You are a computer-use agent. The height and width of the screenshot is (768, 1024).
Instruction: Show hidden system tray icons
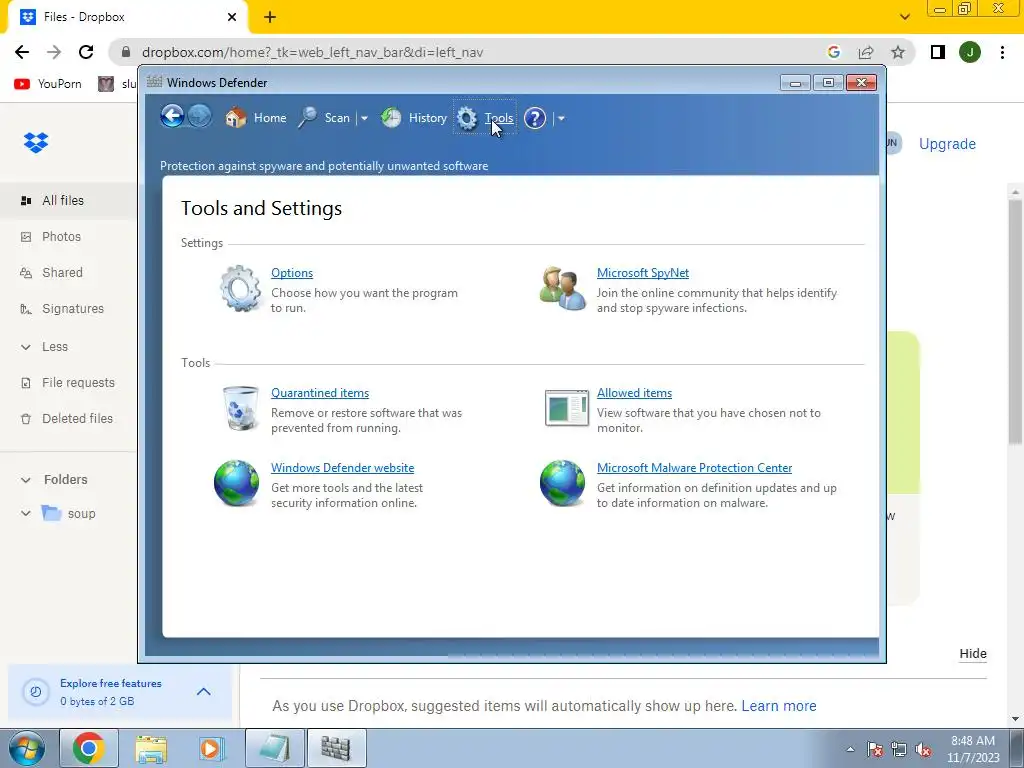850,750
